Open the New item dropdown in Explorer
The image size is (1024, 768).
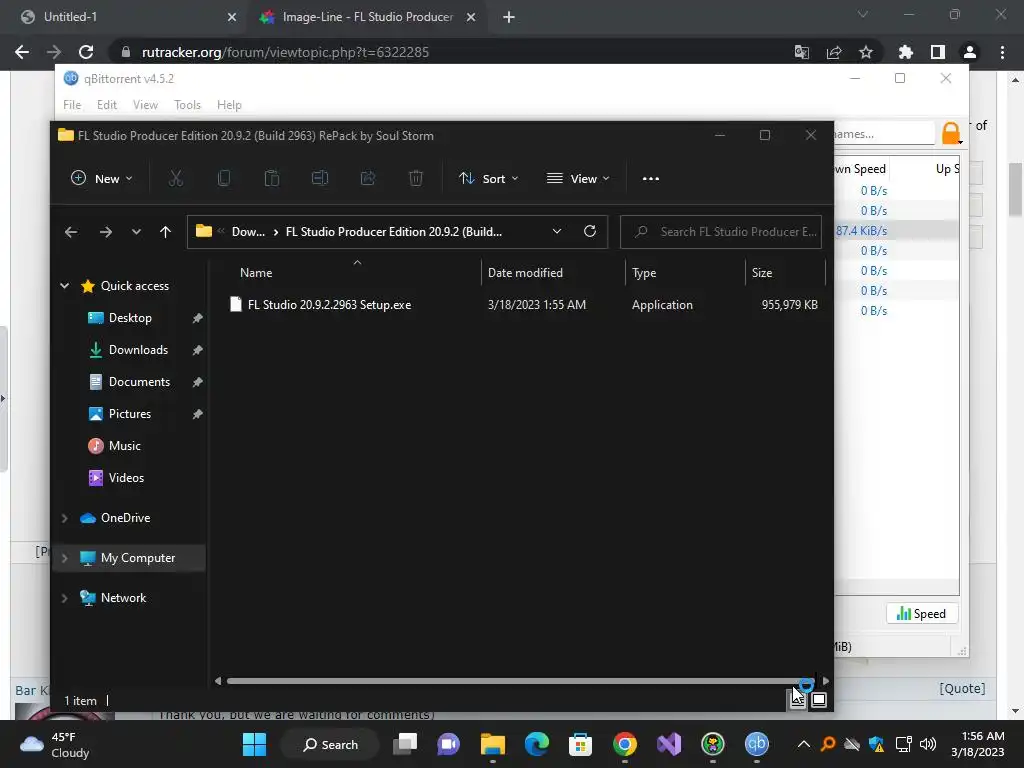101,178
